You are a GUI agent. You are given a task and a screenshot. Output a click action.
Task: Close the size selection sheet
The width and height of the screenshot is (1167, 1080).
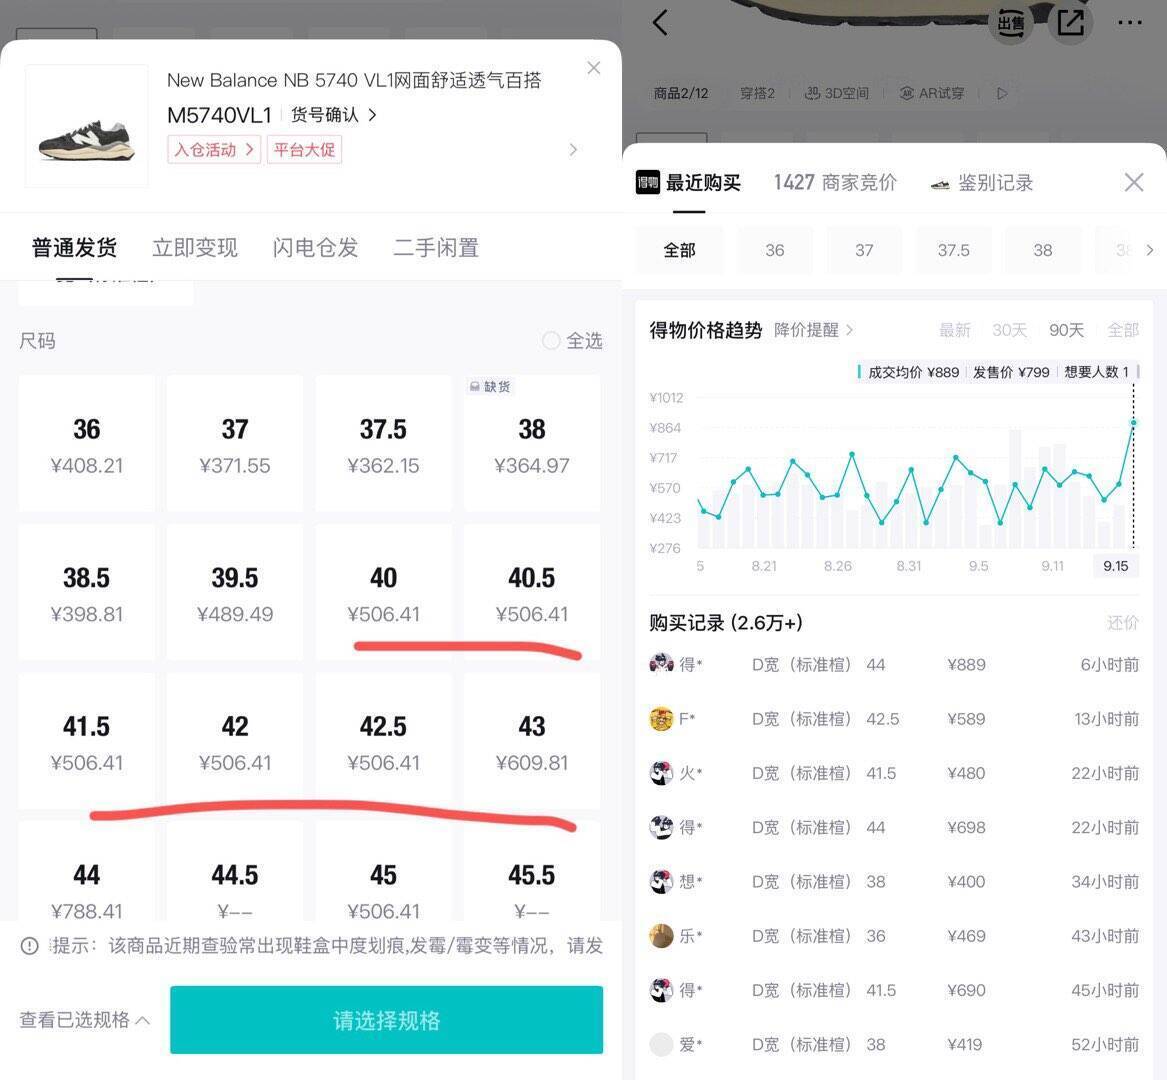tap(593, 68)
